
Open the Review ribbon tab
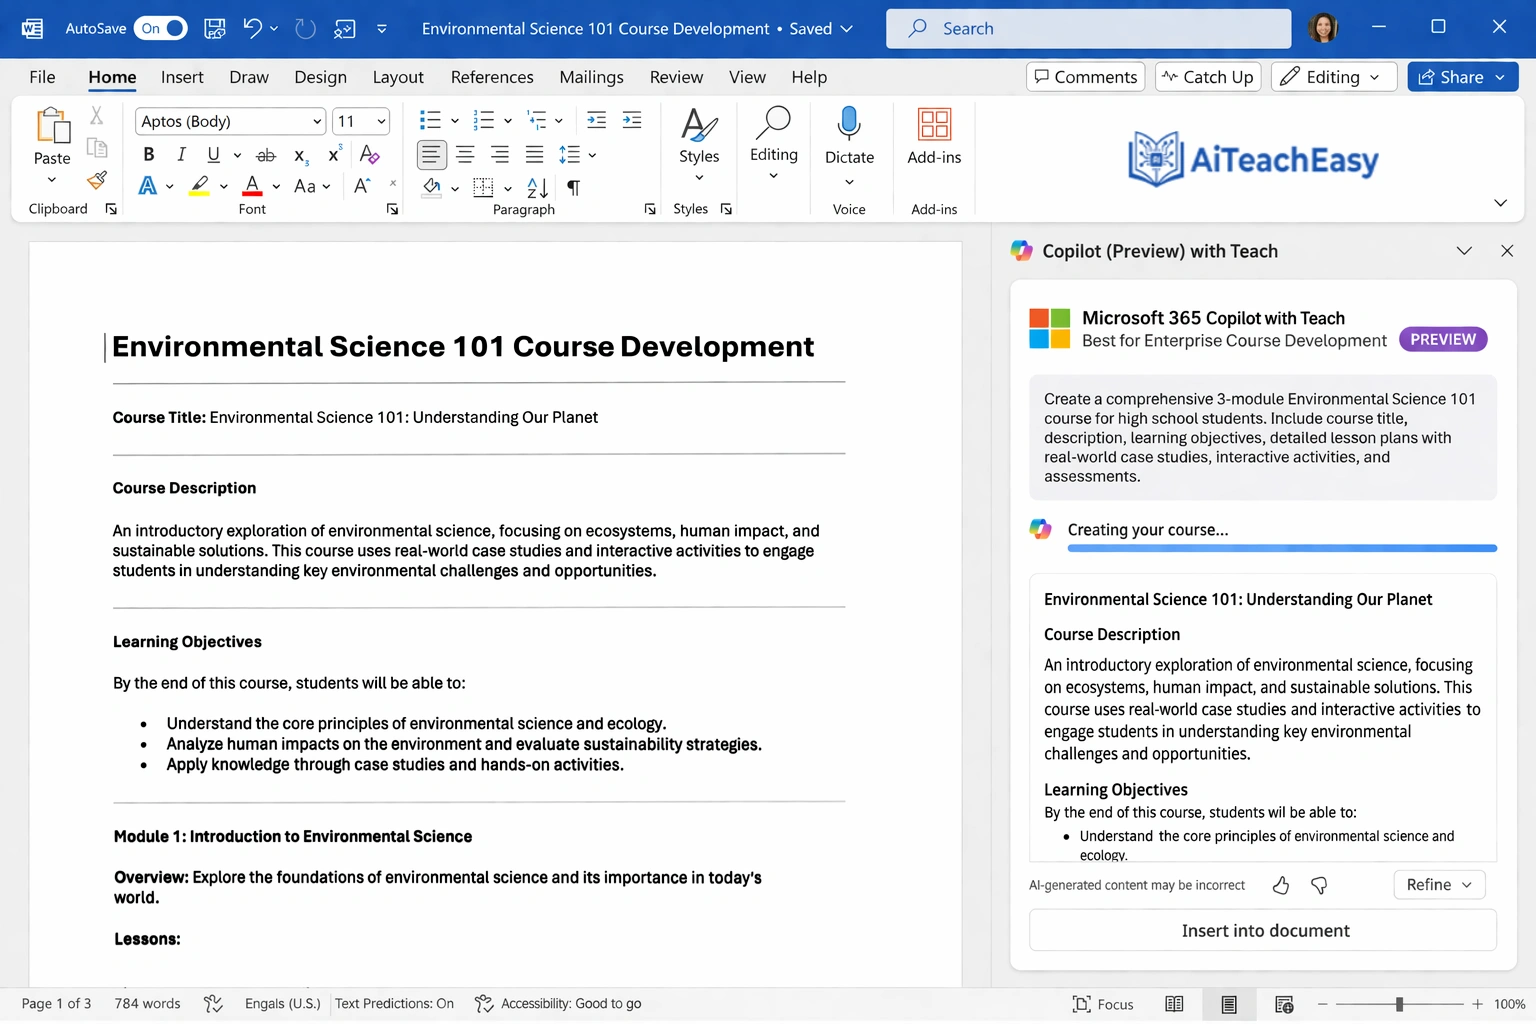click(x=676, y=76)
